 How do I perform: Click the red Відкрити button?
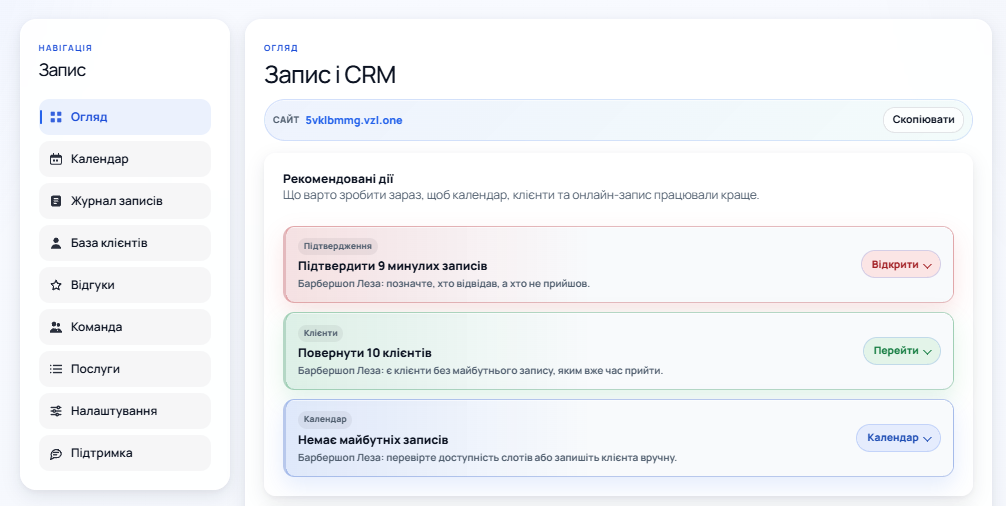(x=901, y=264)
